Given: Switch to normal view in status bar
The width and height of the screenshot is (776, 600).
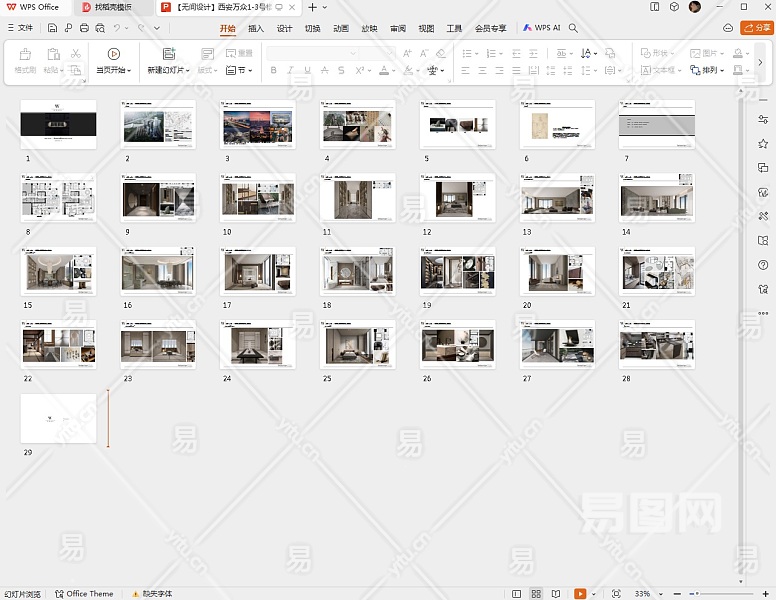Looking at the screenshot, I should [517, 594].
